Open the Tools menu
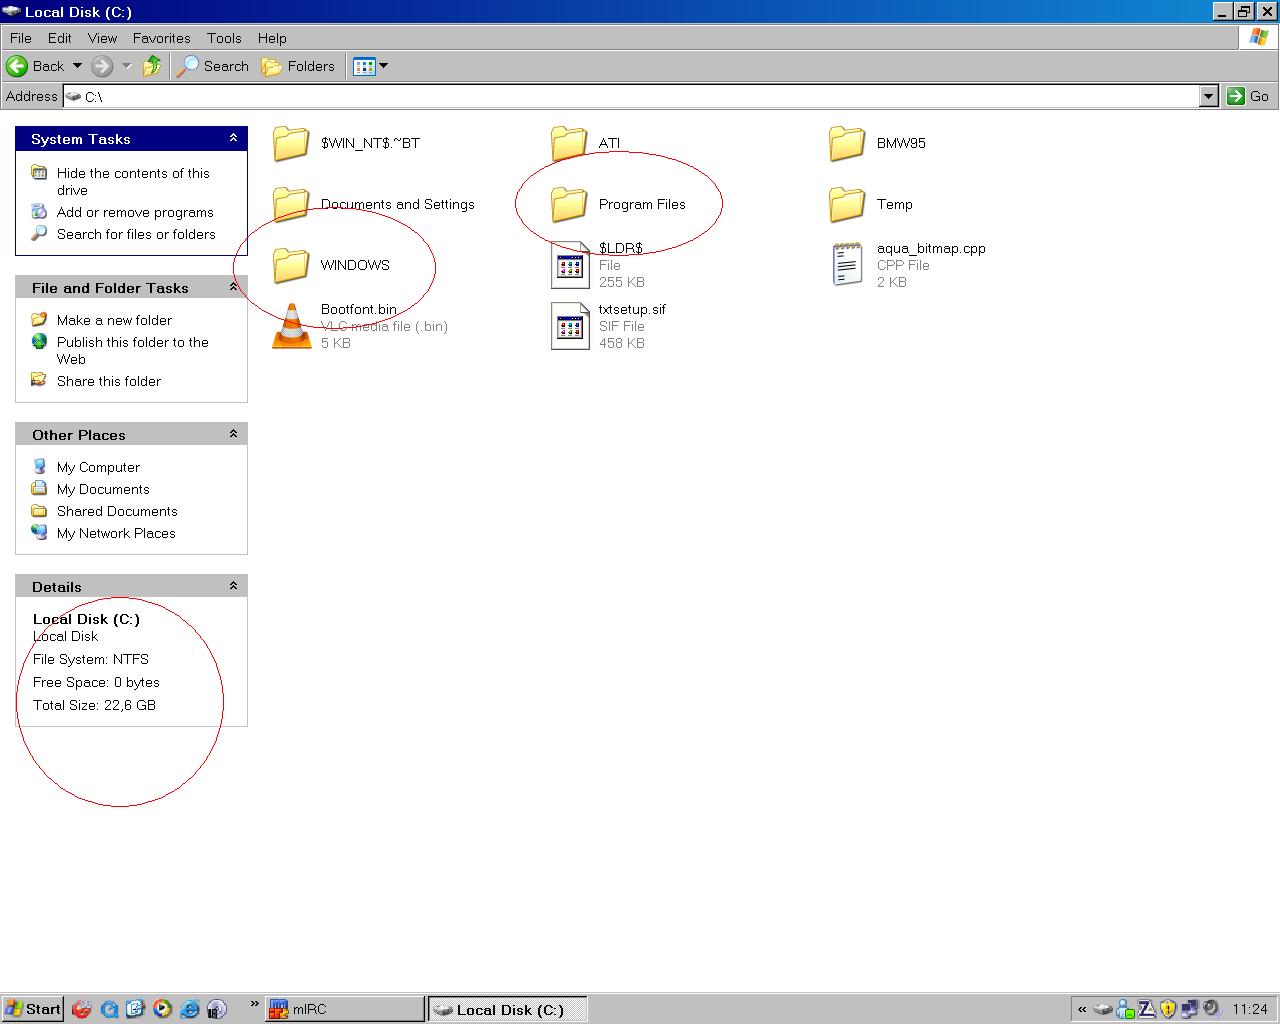This screenshot has height=1024, width=1280. (224, 38)
